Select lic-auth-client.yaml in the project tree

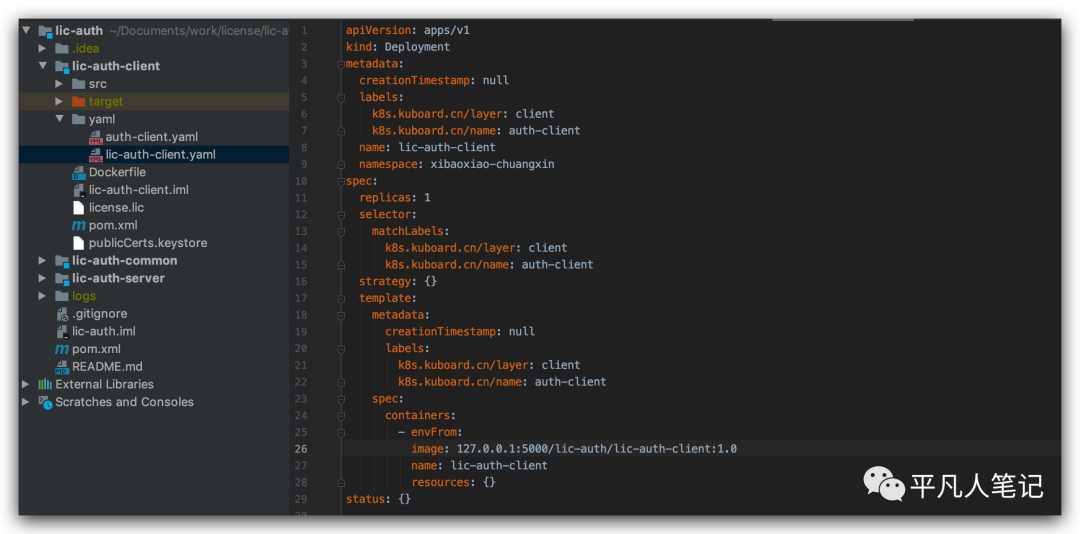[160, 155]
